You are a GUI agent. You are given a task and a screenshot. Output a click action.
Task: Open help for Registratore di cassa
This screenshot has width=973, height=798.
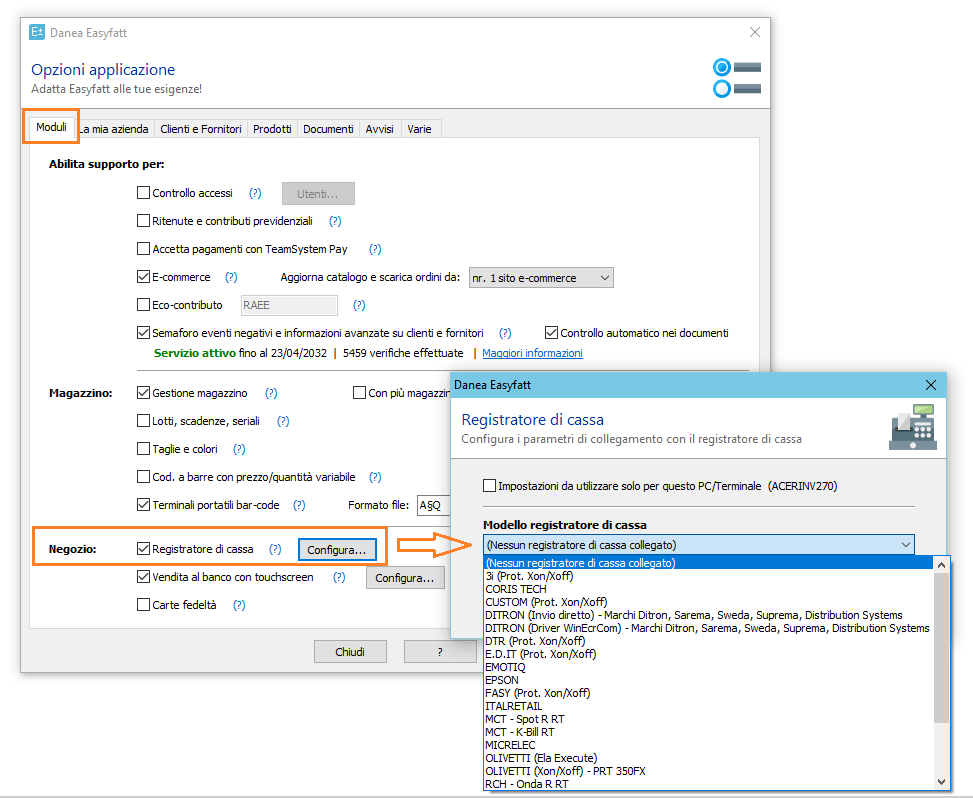(275, 549)
